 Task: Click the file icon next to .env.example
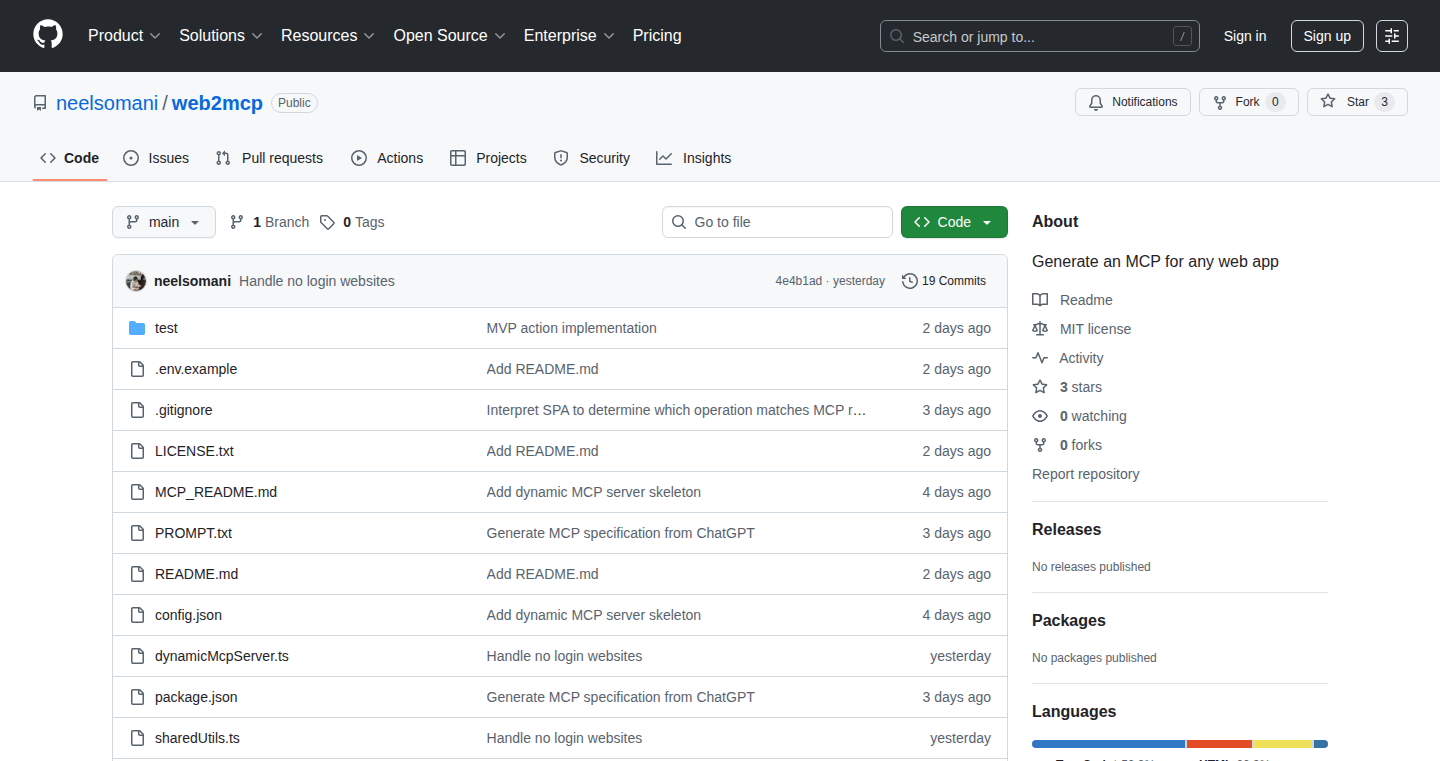[x=137, y=369]
